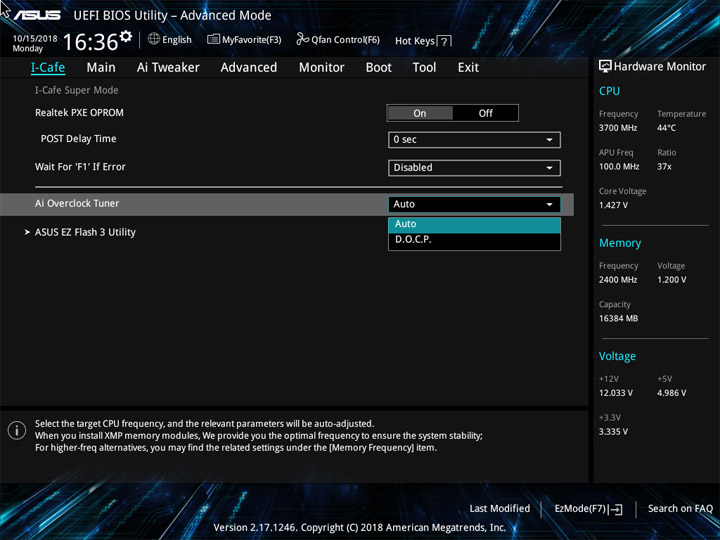The width and height of the screenshot is (720, 540).
Task: Set Realtek PXE OPROM to Off
Action: point(485,113)
